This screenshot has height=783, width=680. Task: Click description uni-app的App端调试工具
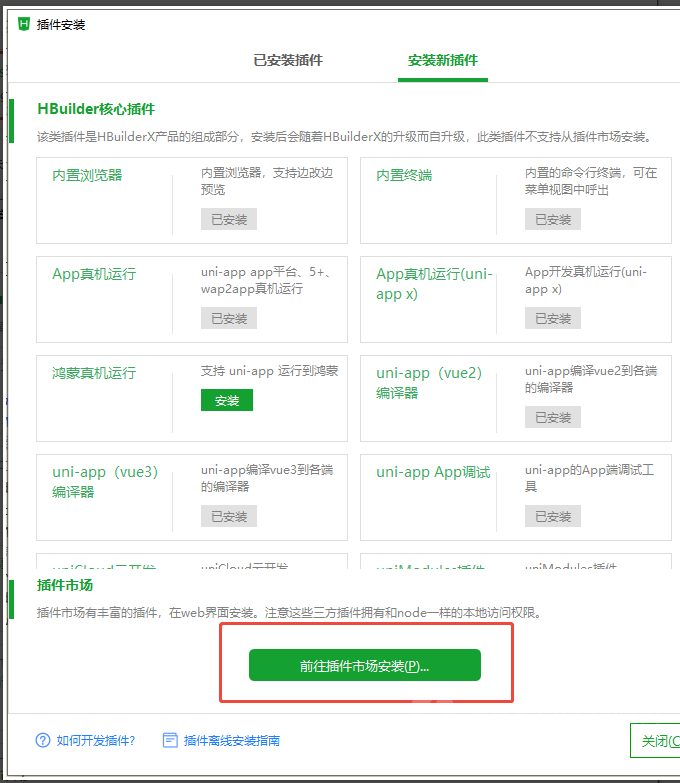[x=589, y=478]
